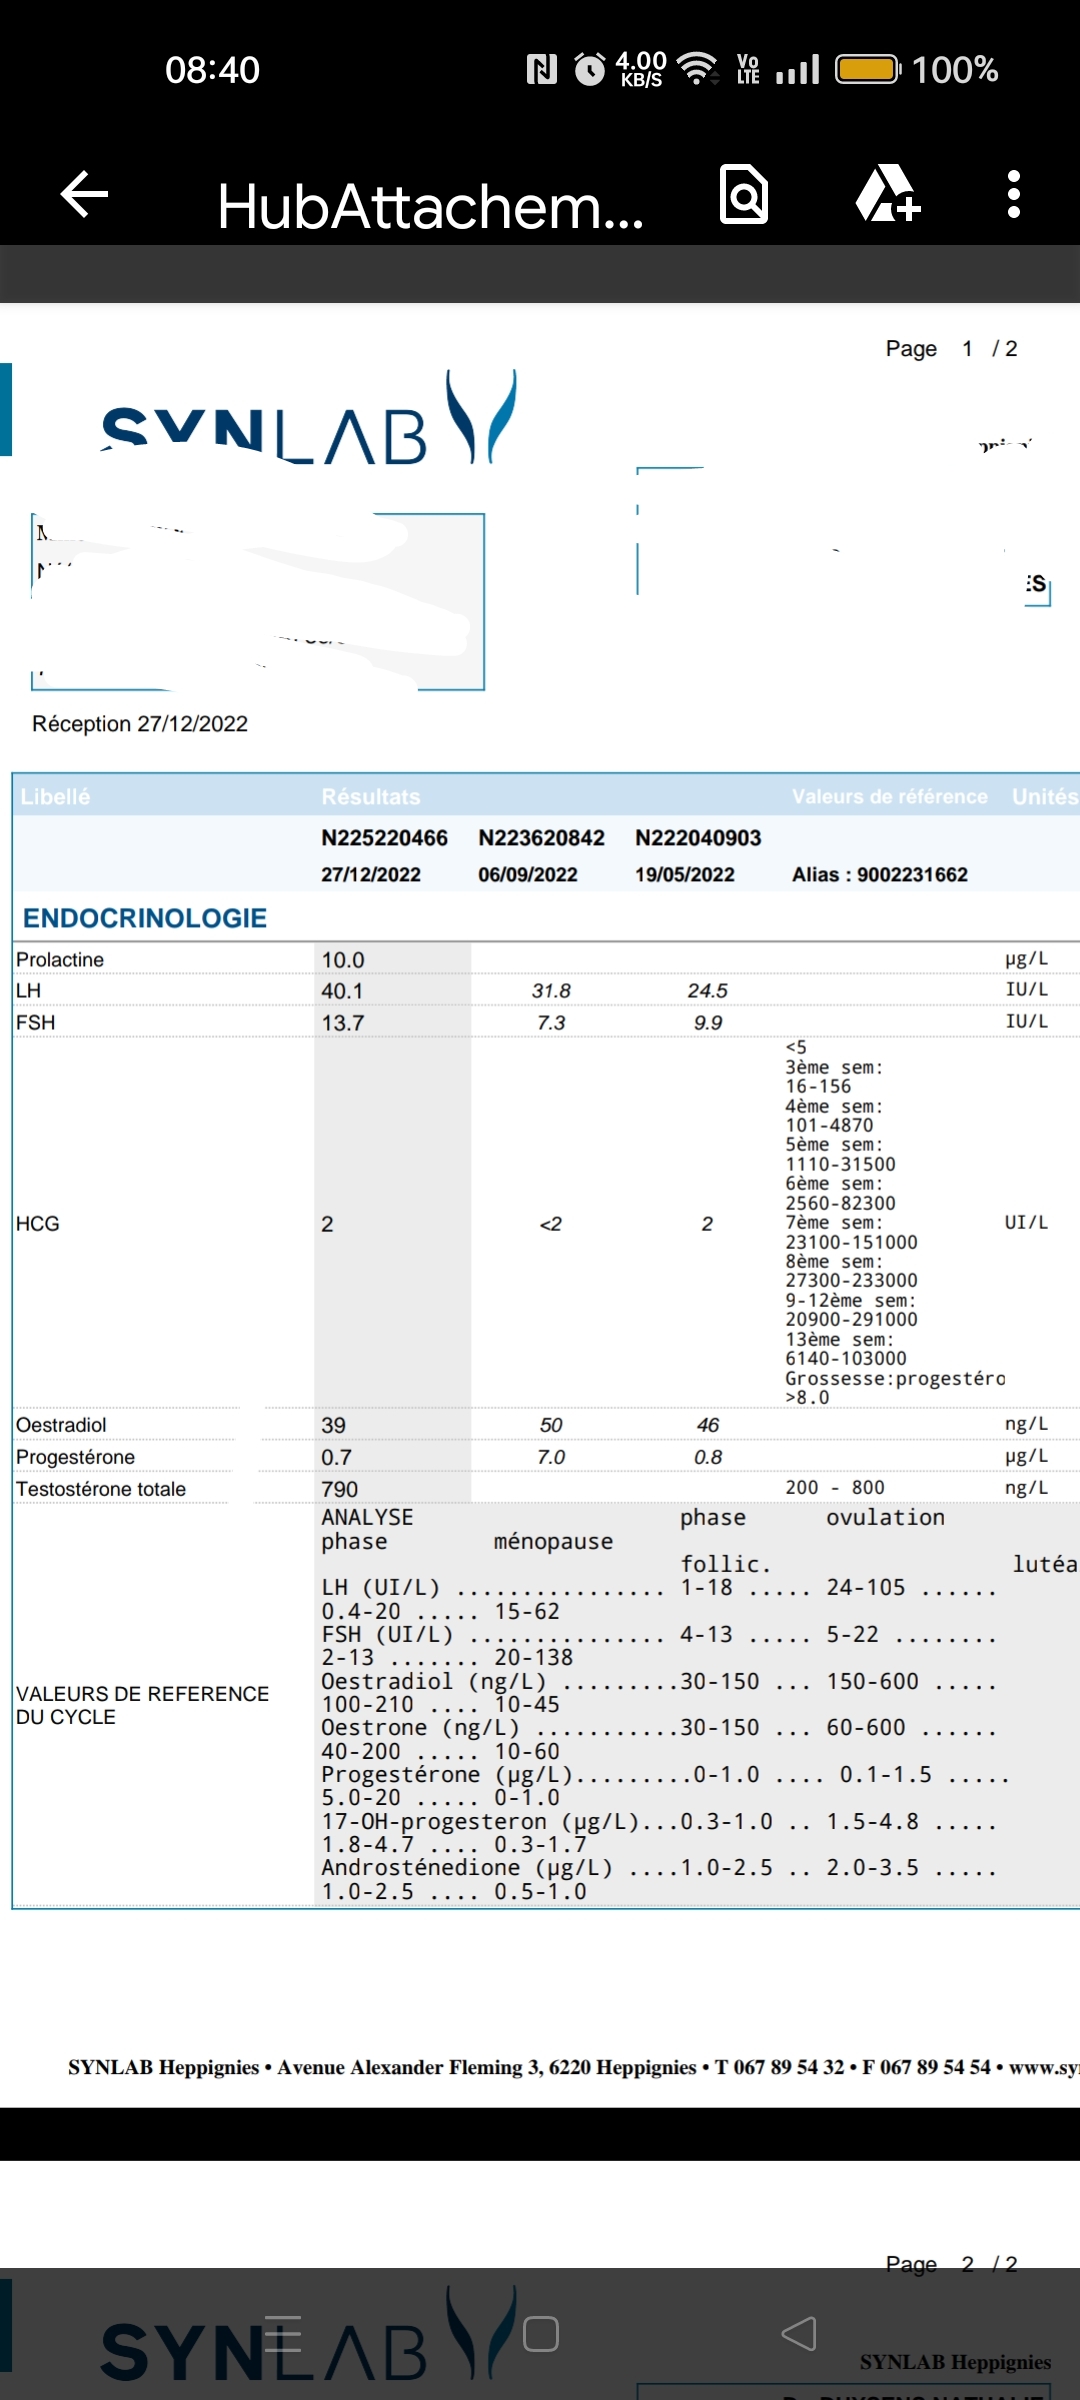Tap the Android recent apps menu button

click(x=282, y=2334)
